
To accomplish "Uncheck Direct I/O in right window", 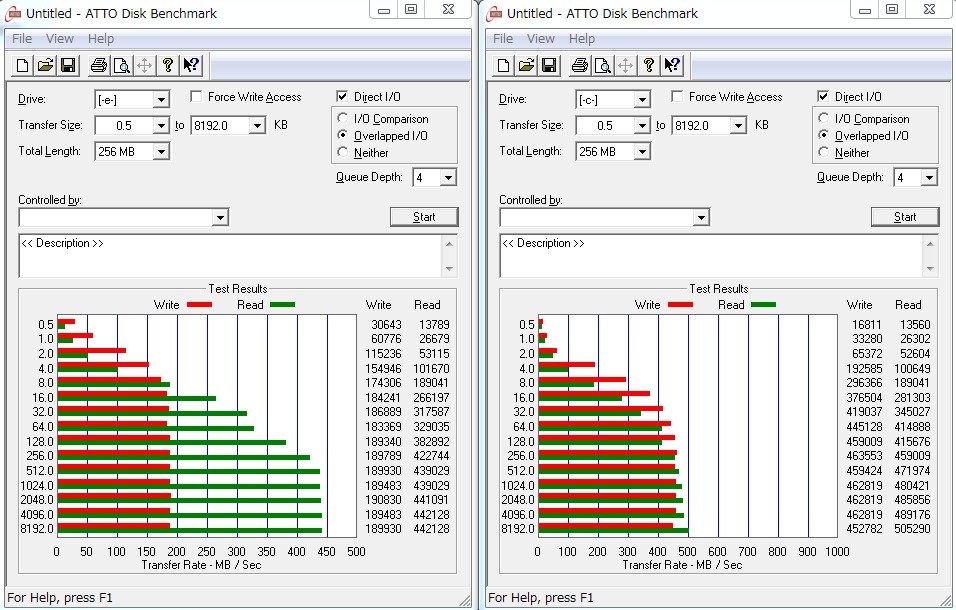I will click(x=824, y=97).
